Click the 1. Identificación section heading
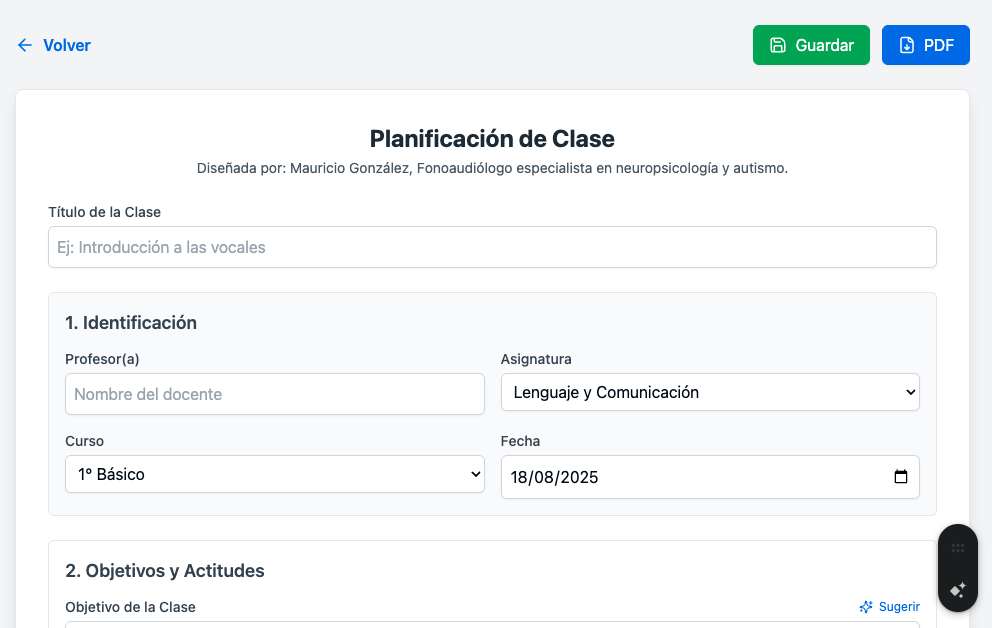 [131, 323]
